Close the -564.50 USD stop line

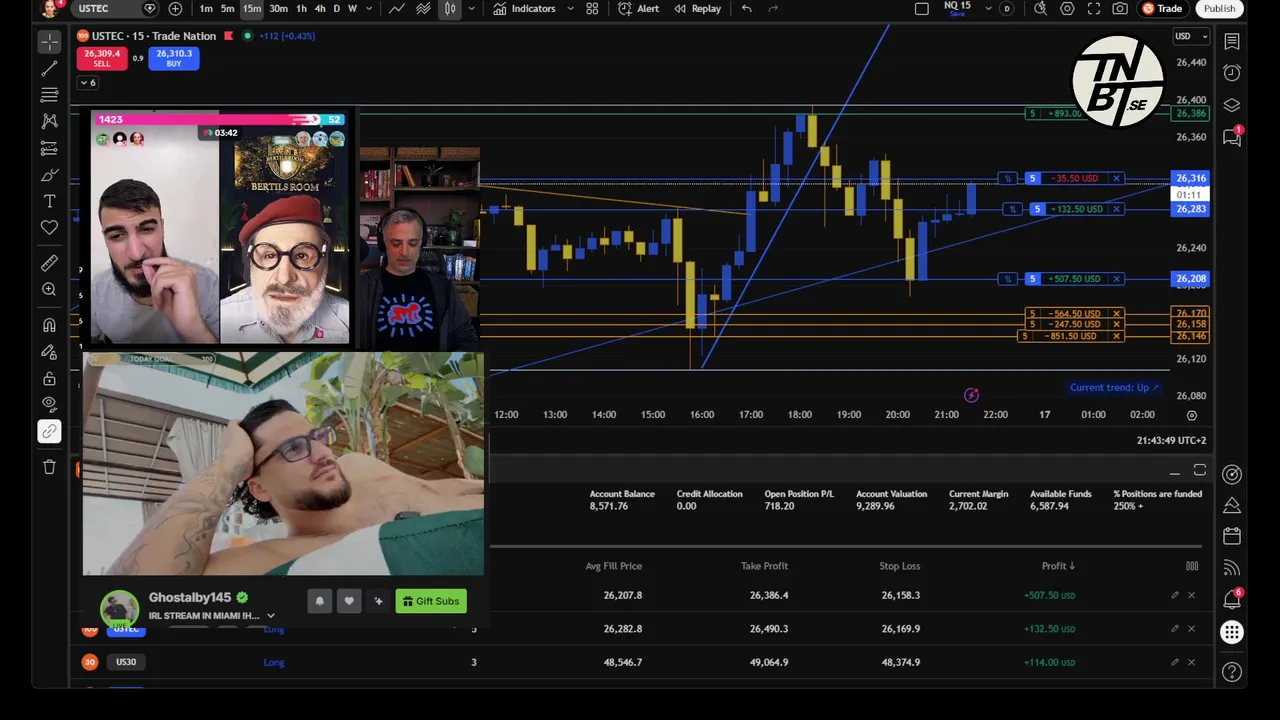[1116, 314]
